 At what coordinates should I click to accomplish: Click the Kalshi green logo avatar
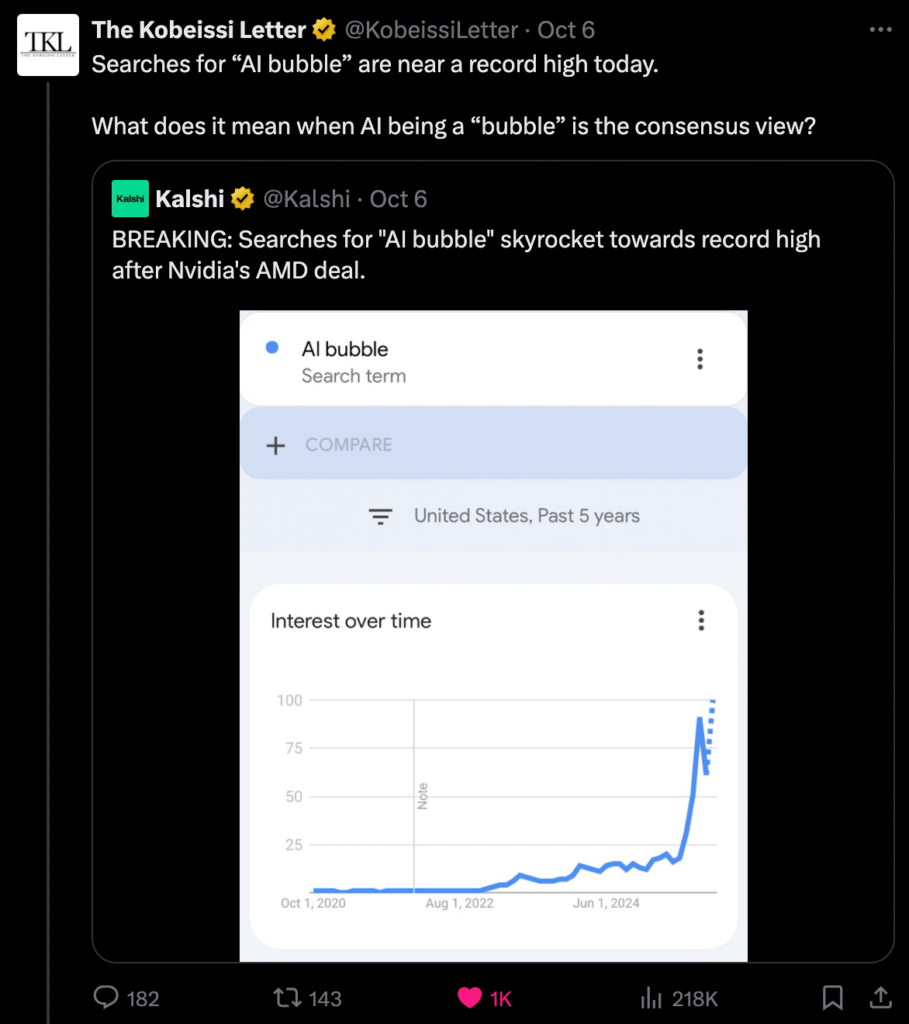(130, 199)
